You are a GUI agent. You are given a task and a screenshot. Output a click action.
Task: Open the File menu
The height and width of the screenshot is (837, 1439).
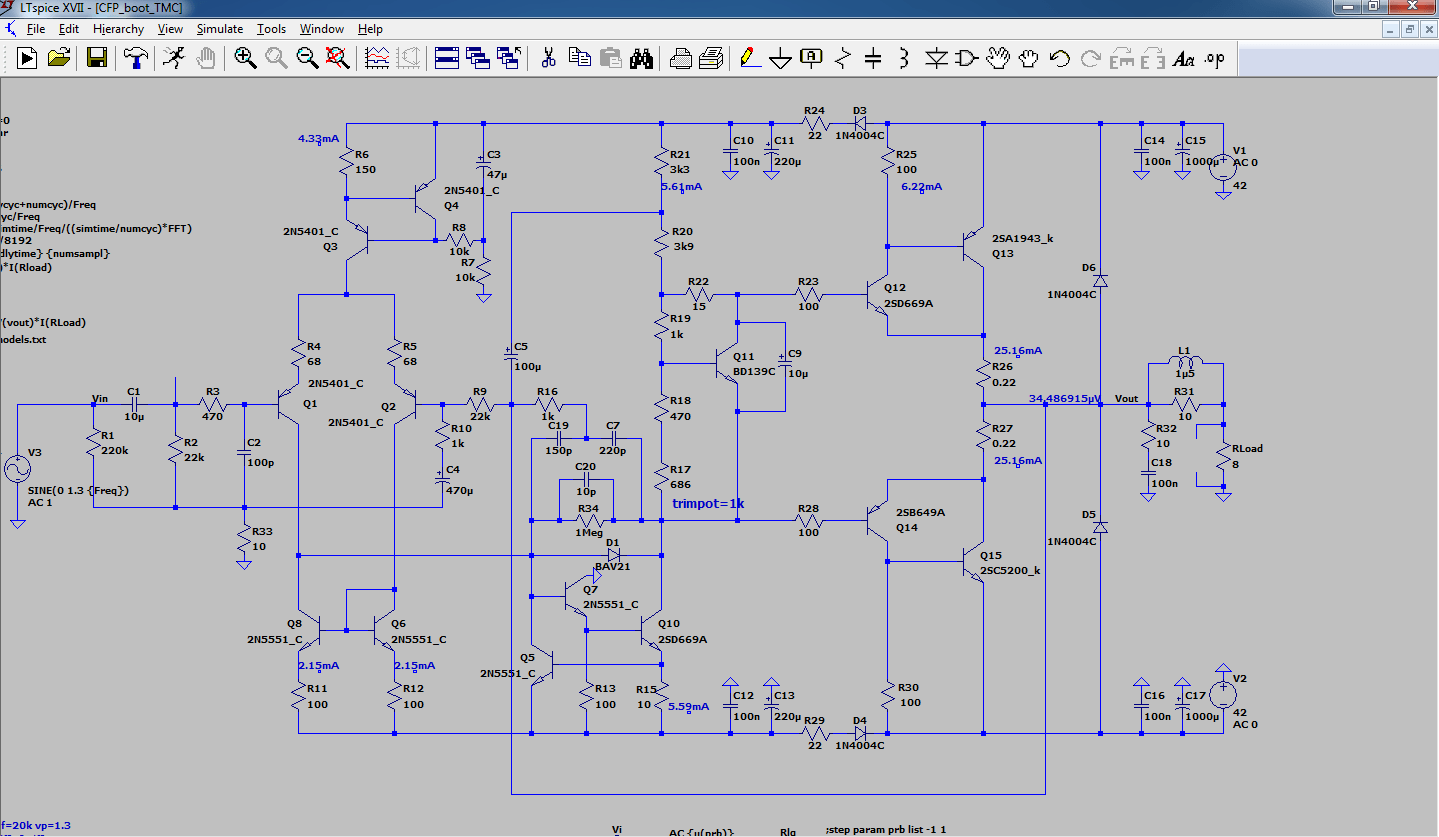pos(36,29)
